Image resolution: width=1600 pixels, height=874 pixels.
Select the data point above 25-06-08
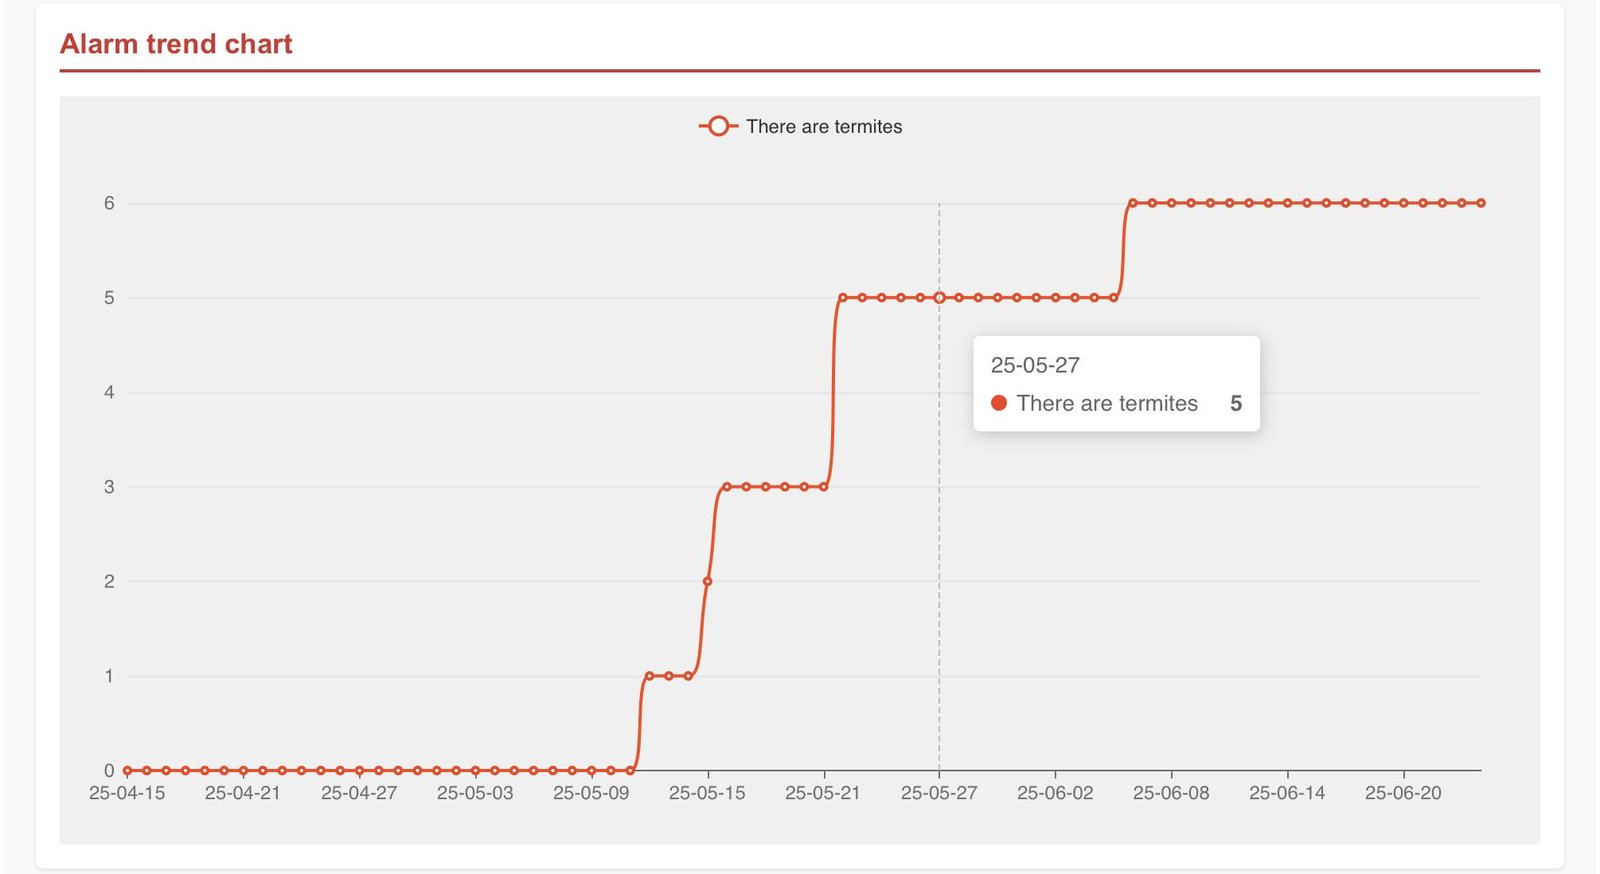1171,203
